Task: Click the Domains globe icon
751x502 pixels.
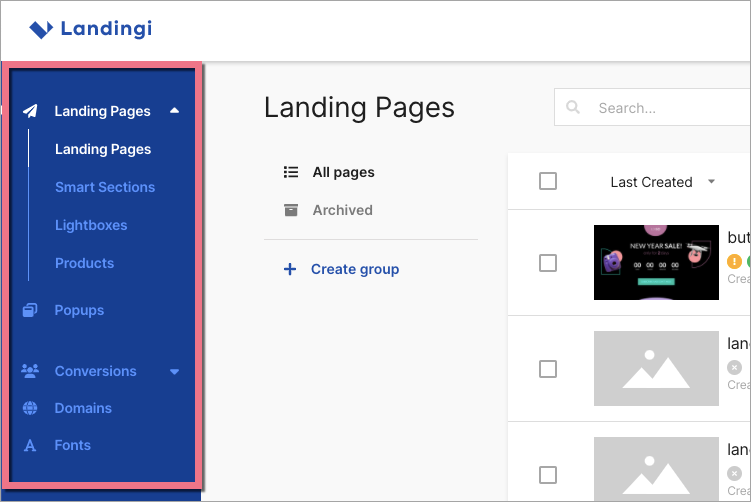Action: (x=30, y=408)
